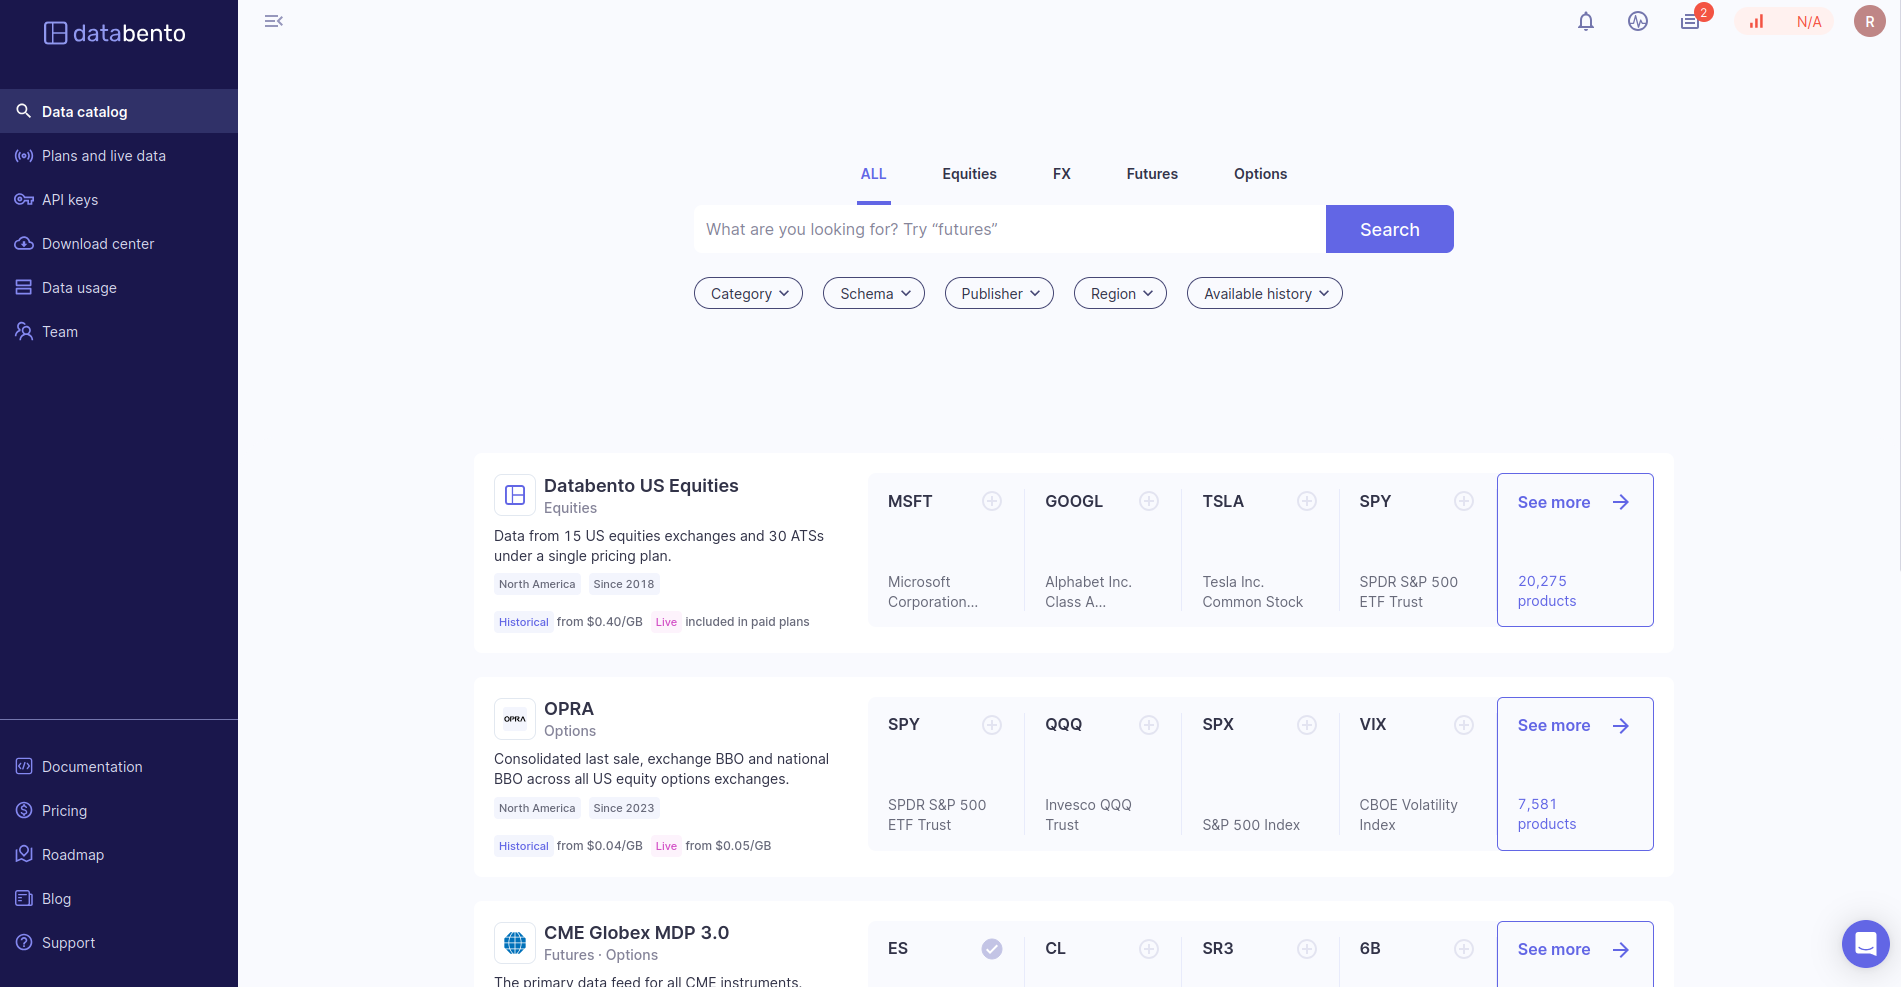This screenshot has width=1901, height=987.
Task: Collapse the sidebar with the menu icon
Action: tap(273, 21)
